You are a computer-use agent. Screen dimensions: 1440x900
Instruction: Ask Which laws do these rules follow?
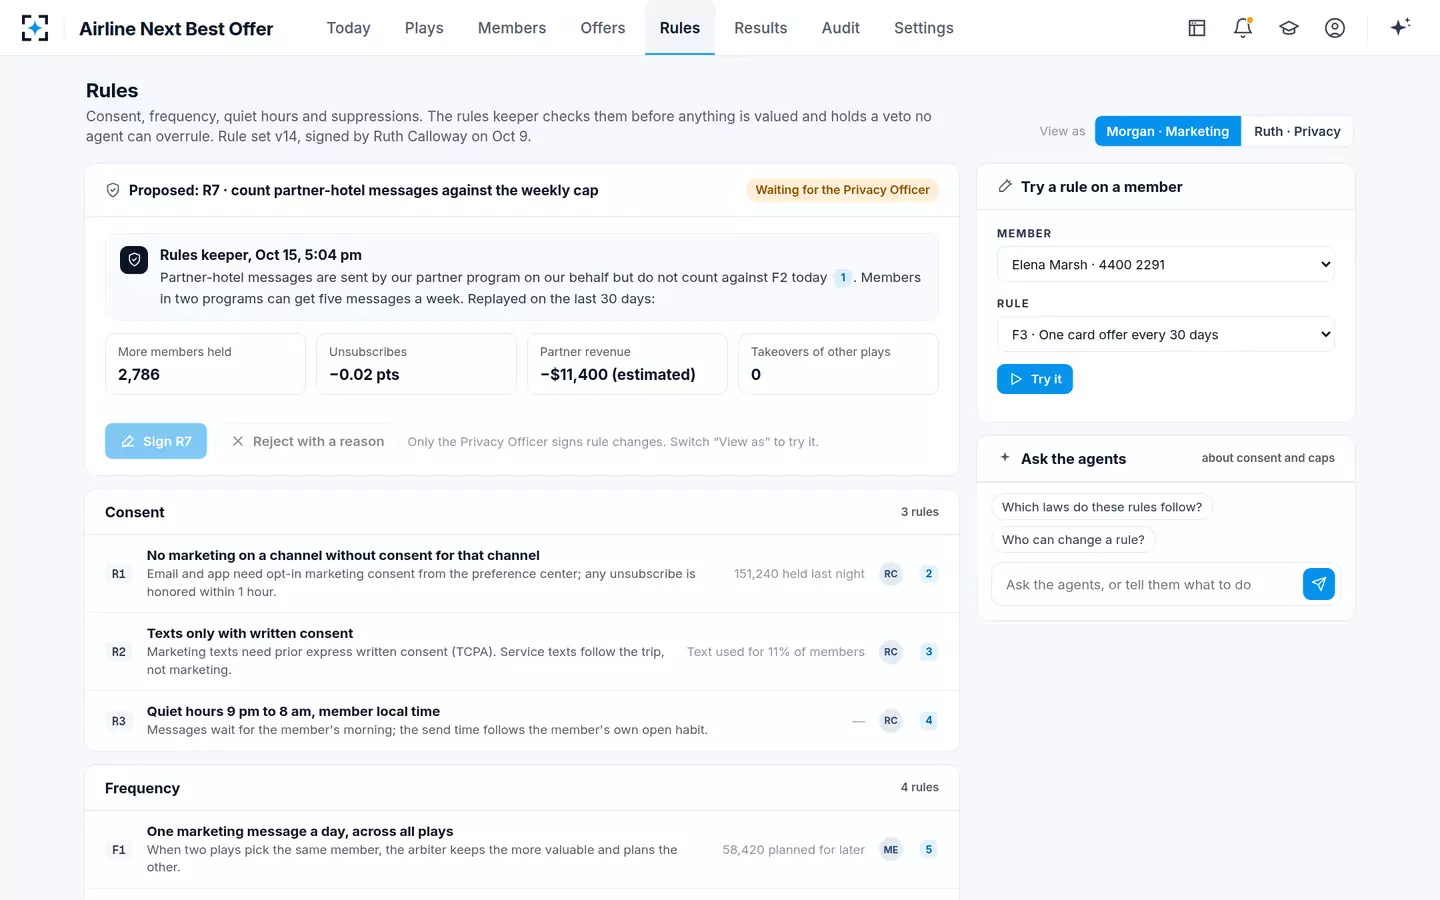coord(1102,507)
